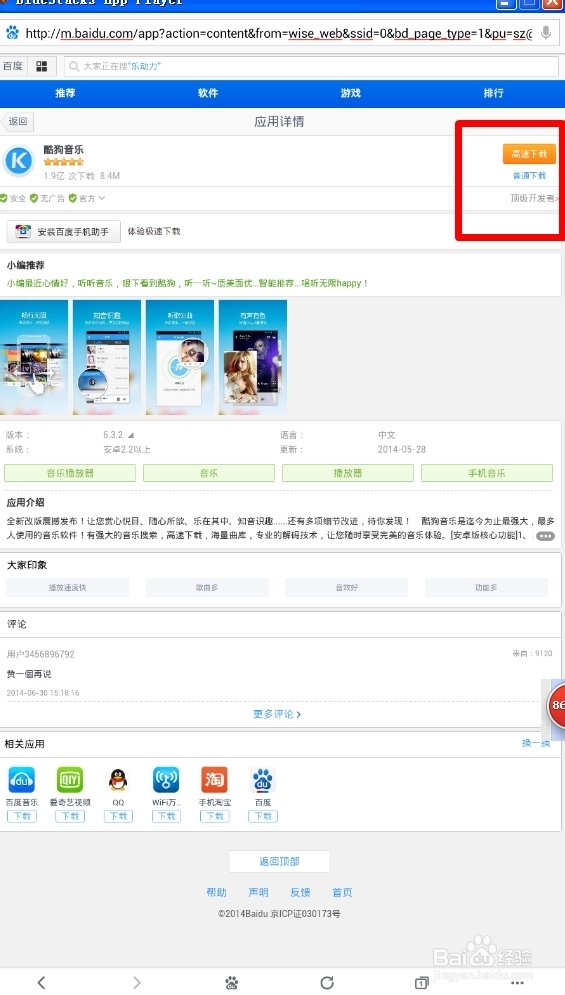Viewport: 565px width, 995px height.
Task: Click the orange 高速下载 button
Action: point(529,154)
